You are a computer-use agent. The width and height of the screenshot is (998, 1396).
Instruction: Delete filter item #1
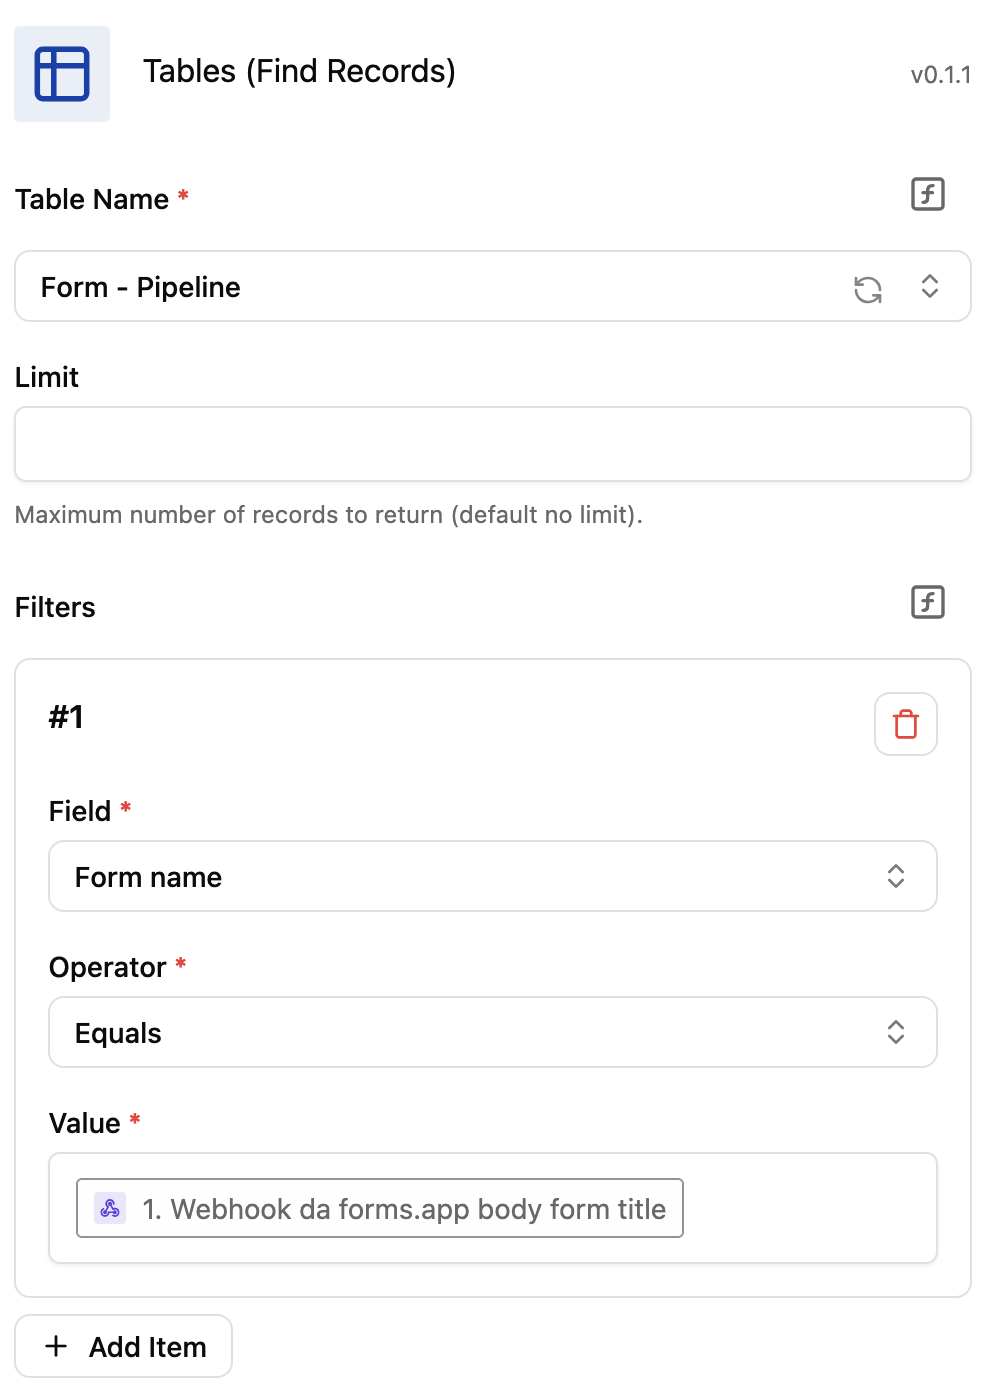click(x=905, y=724)
